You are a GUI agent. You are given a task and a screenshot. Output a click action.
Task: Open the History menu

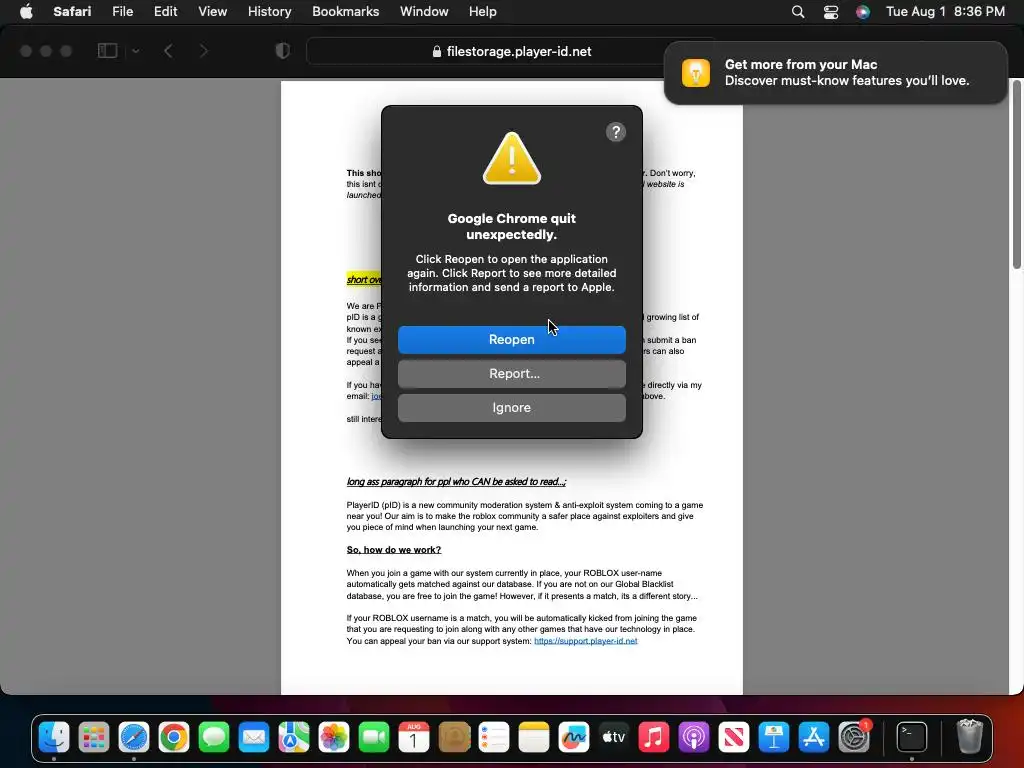(269, 11)
